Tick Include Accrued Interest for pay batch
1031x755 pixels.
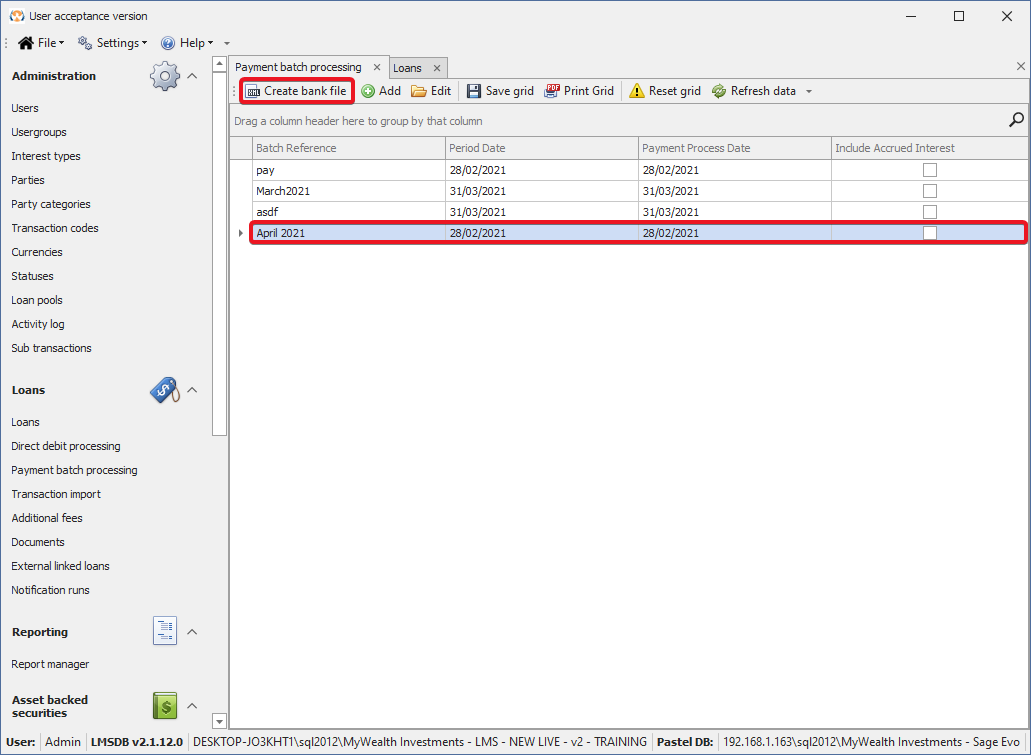(929, 170)
